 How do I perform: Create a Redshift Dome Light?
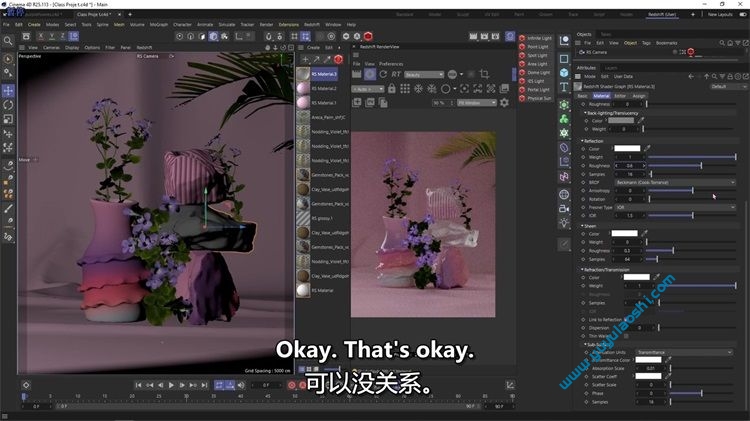point(537,72)
